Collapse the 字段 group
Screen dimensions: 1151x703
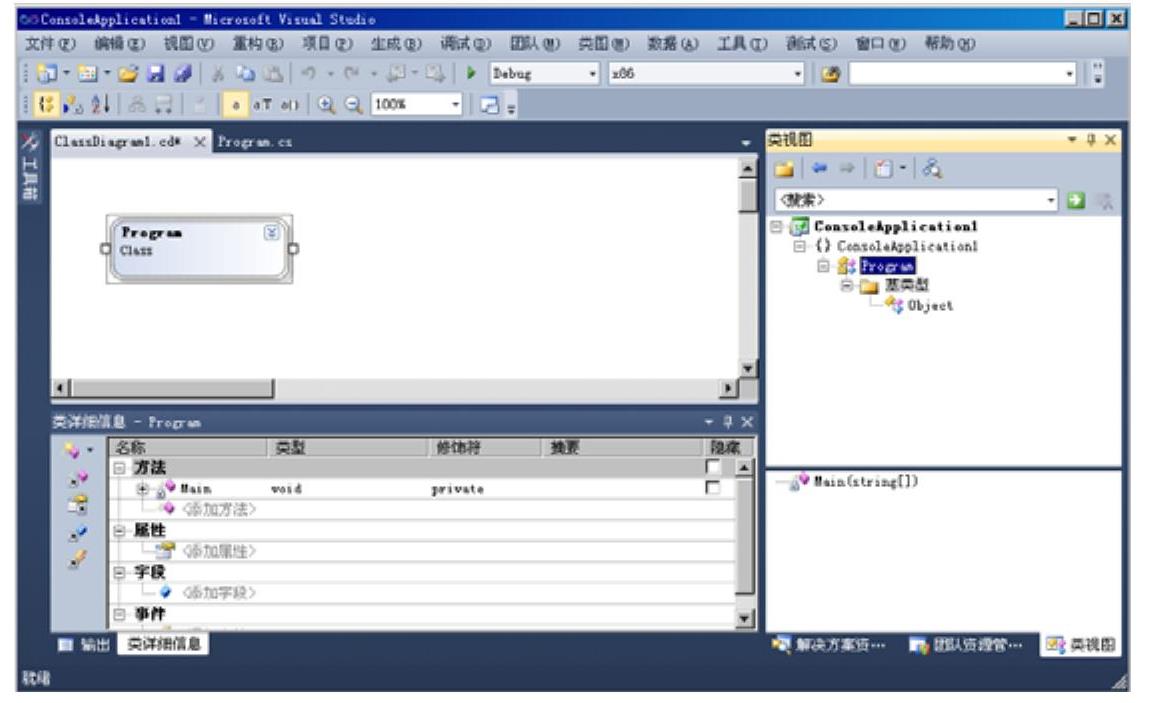tap(119, 572)
